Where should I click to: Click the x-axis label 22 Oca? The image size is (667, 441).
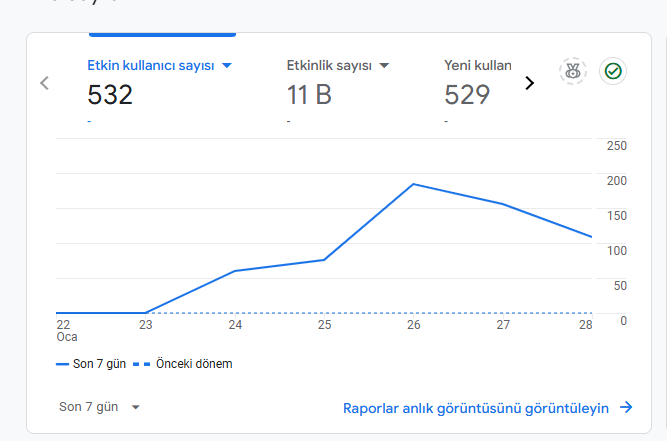[x=67, y=331]
